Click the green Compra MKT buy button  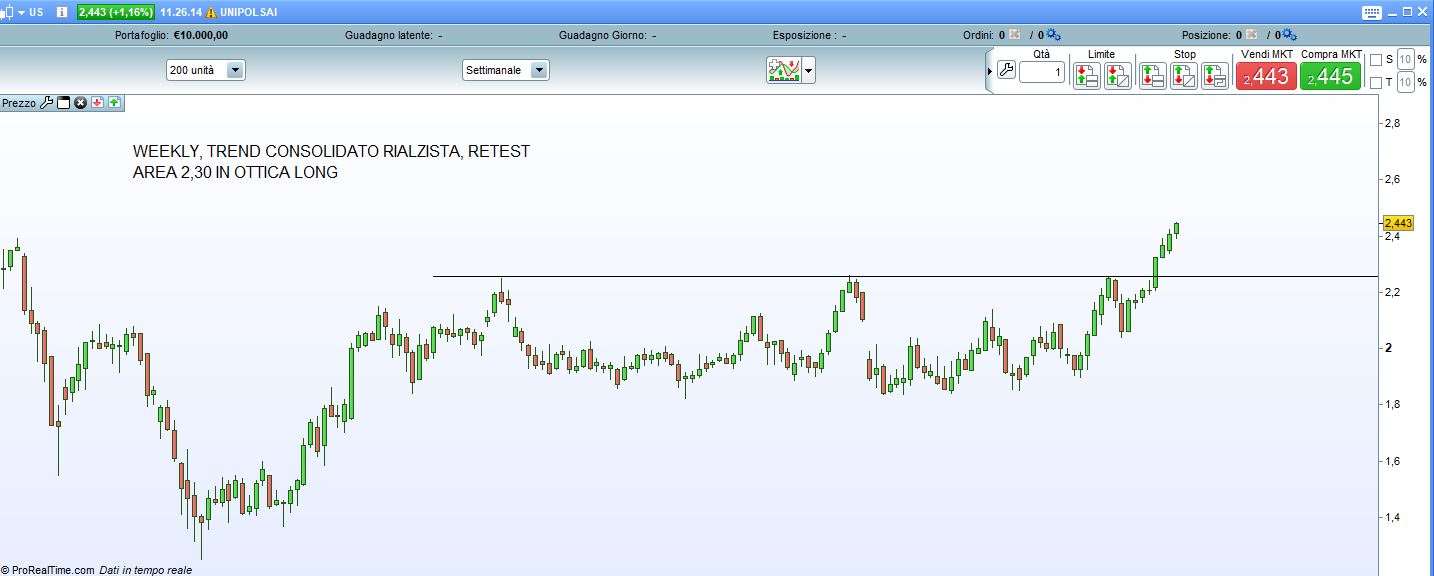[x=1330, y=76]
